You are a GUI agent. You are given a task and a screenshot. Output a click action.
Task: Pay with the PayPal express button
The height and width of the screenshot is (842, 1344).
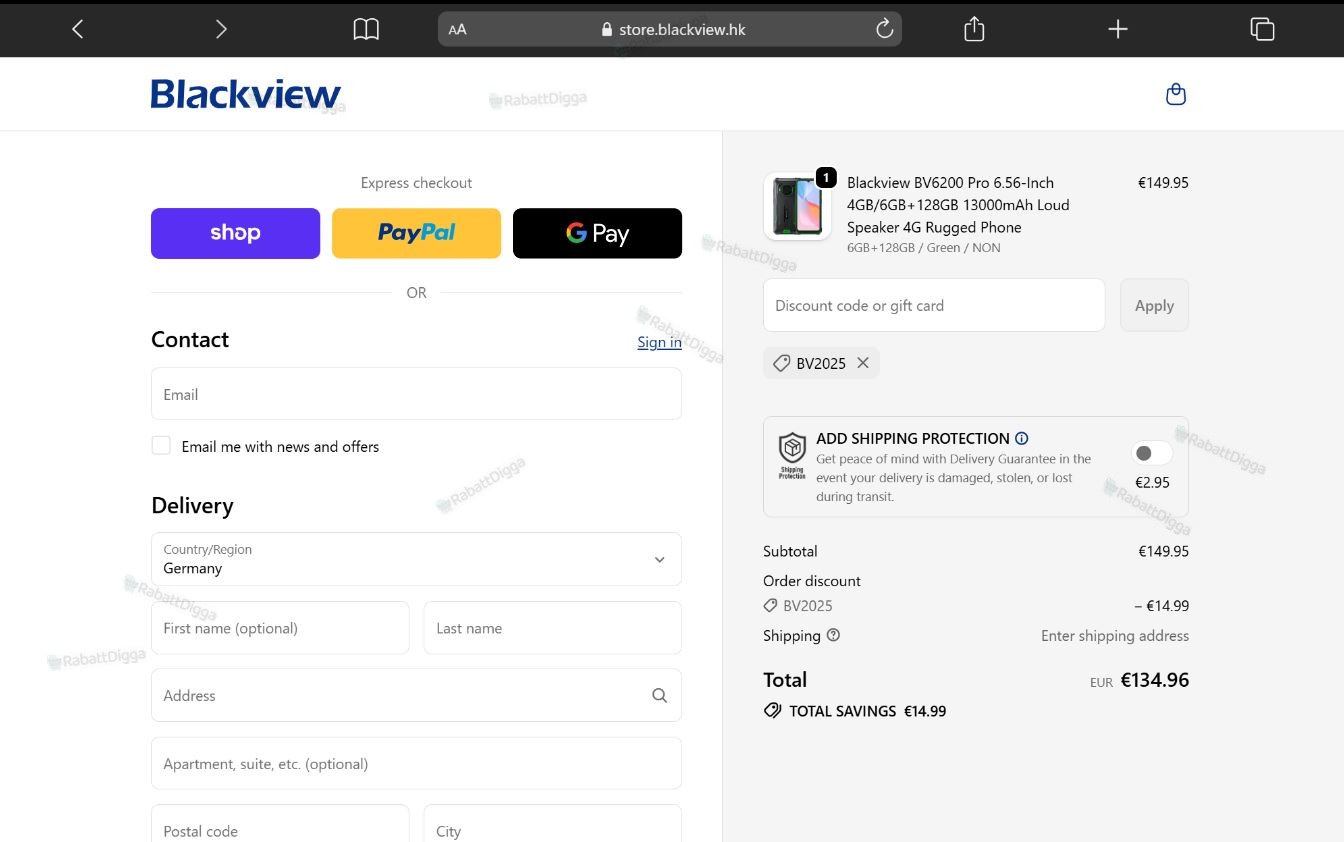click(416, 233)
